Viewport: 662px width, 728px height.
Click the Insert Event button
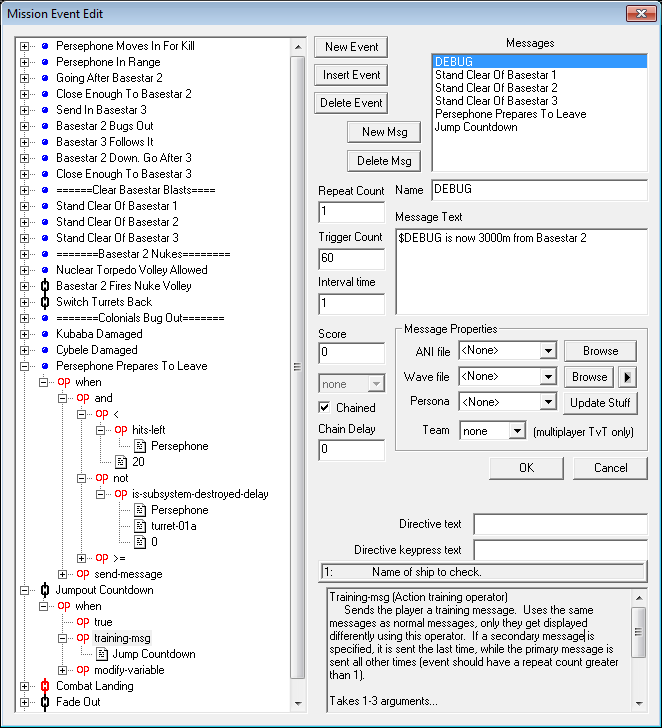pyautogui.click(x=351, y=75)
